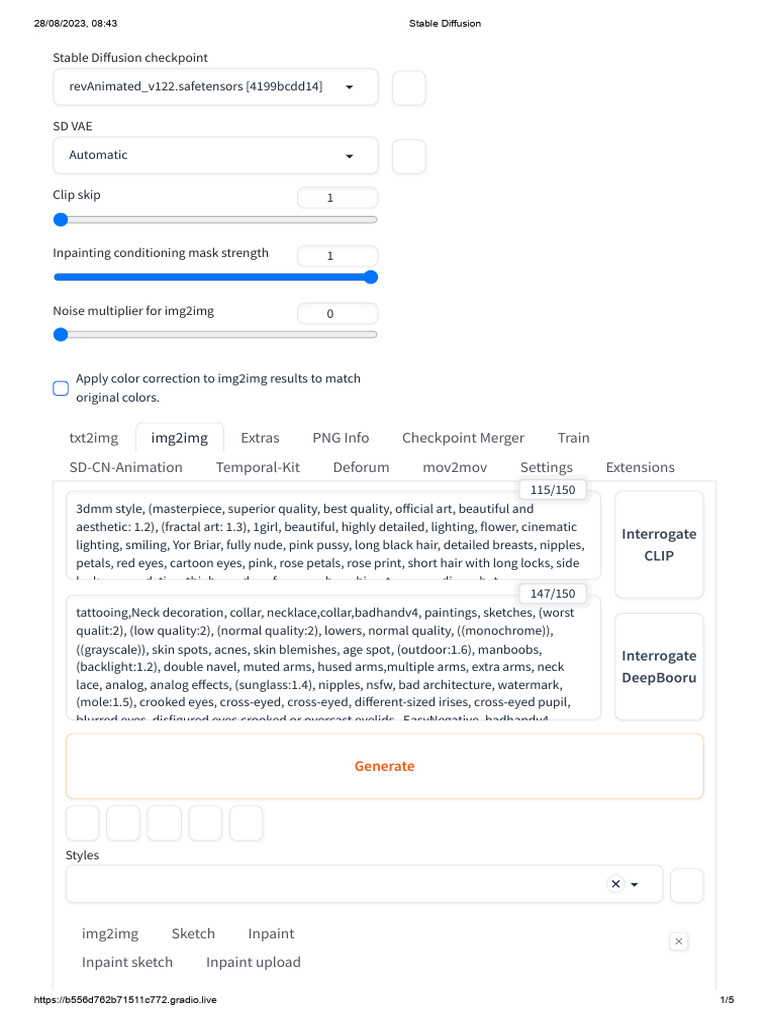Click the small x icon right of Inpaint tabs
Screen dimensions: 768x1024
tap(679, 941)
